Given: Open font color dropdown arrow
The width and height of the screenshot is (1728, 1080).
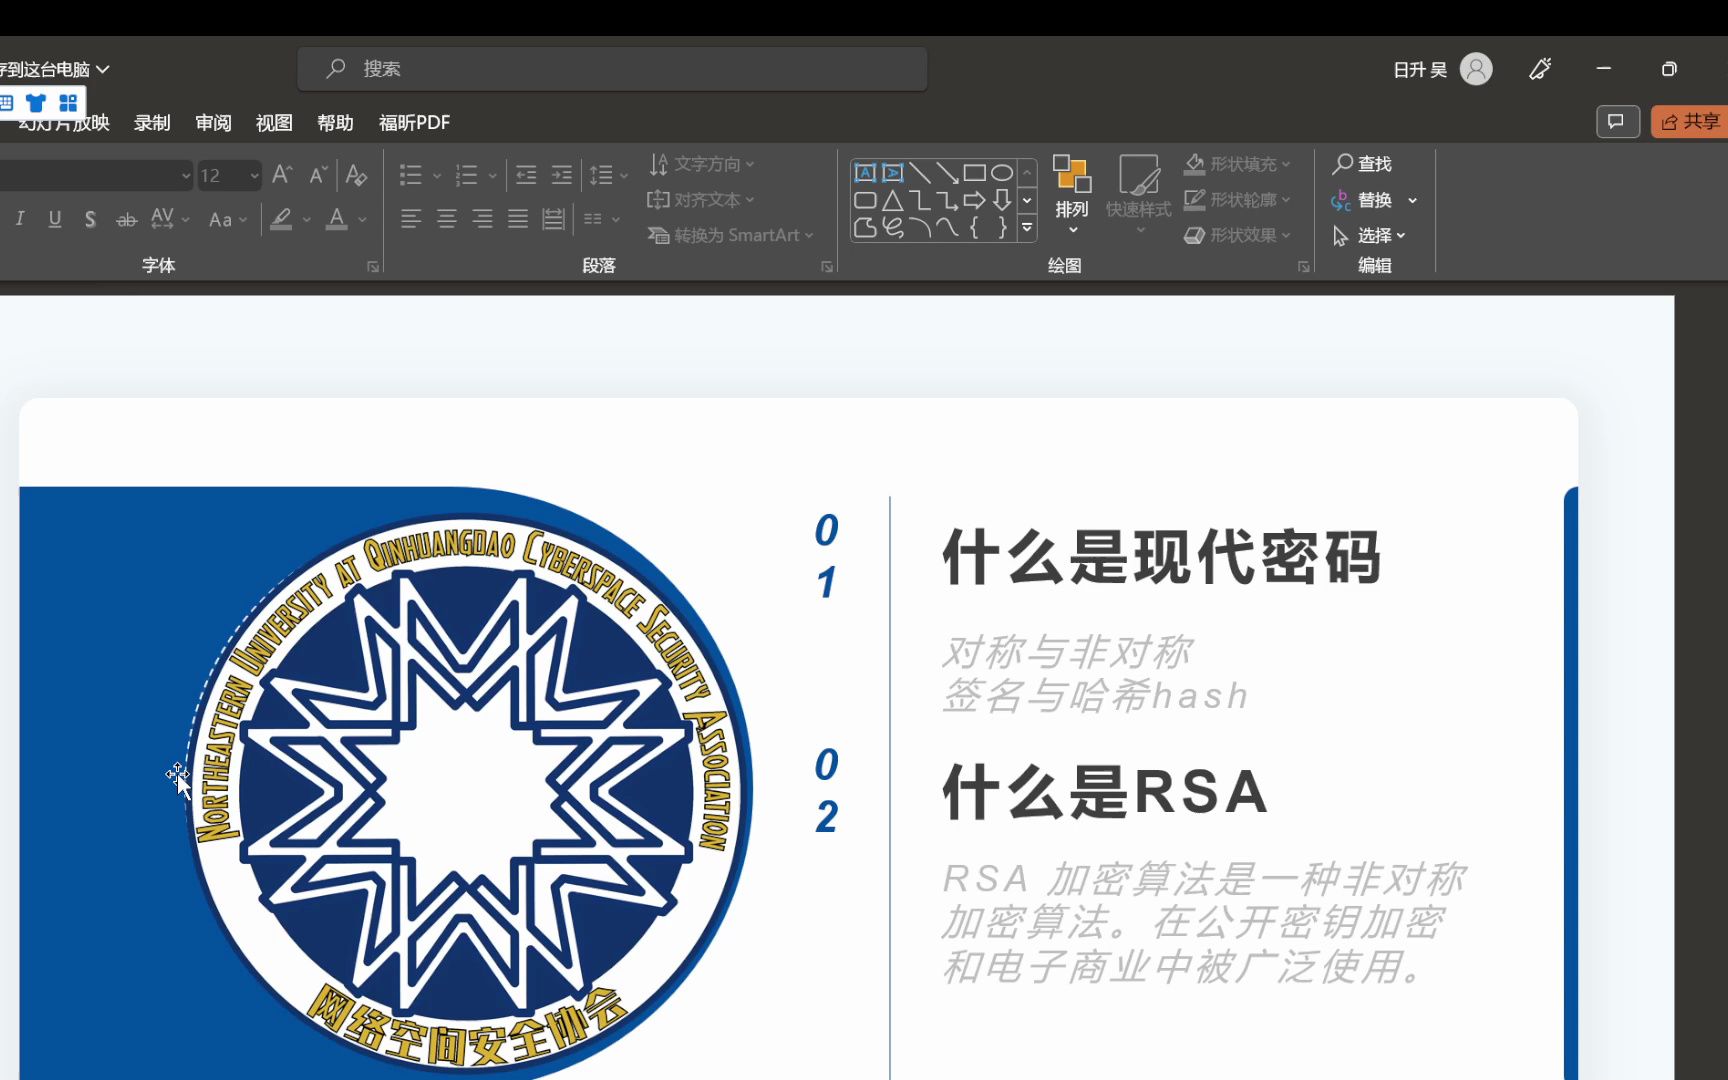Looking at the screenshot, I should tap(362, 219).
